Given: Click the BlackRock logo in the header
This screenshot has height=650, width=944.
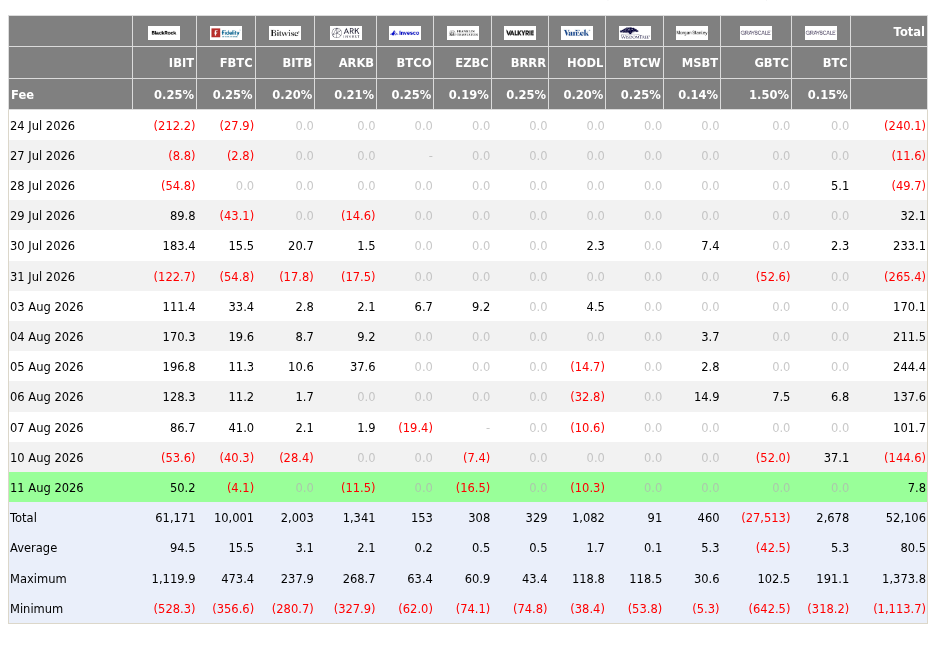Looking at the screenshot, I should click(x=164, y=32).
